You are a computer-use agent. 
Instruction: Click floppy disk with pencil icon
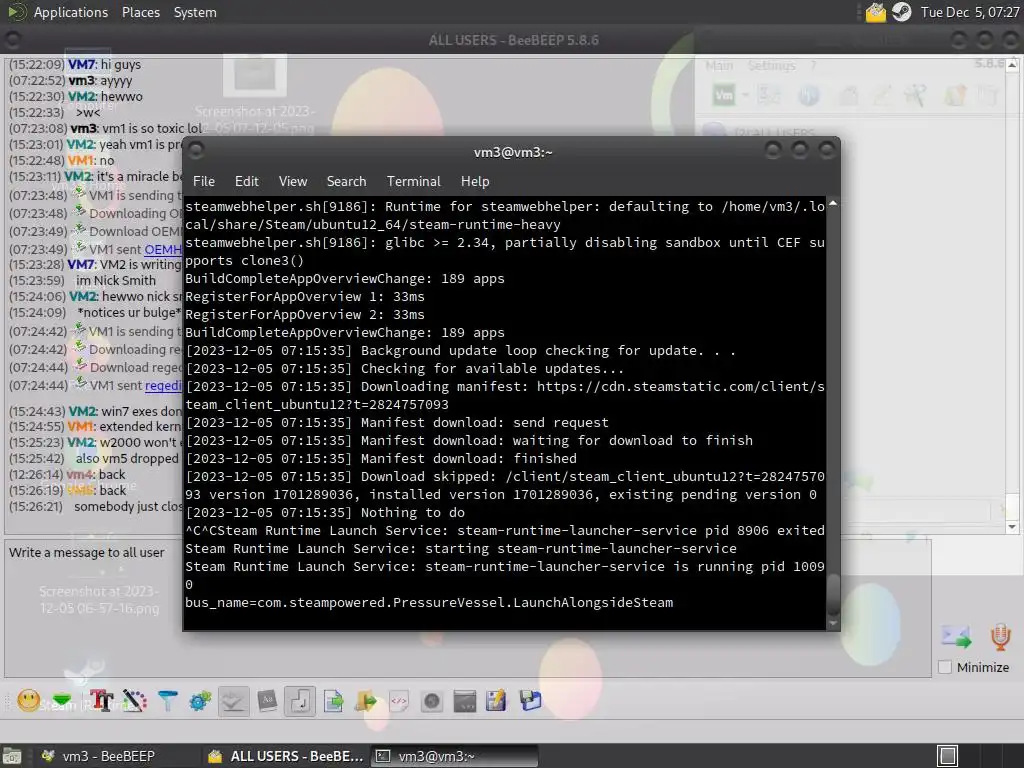point(496,701)
